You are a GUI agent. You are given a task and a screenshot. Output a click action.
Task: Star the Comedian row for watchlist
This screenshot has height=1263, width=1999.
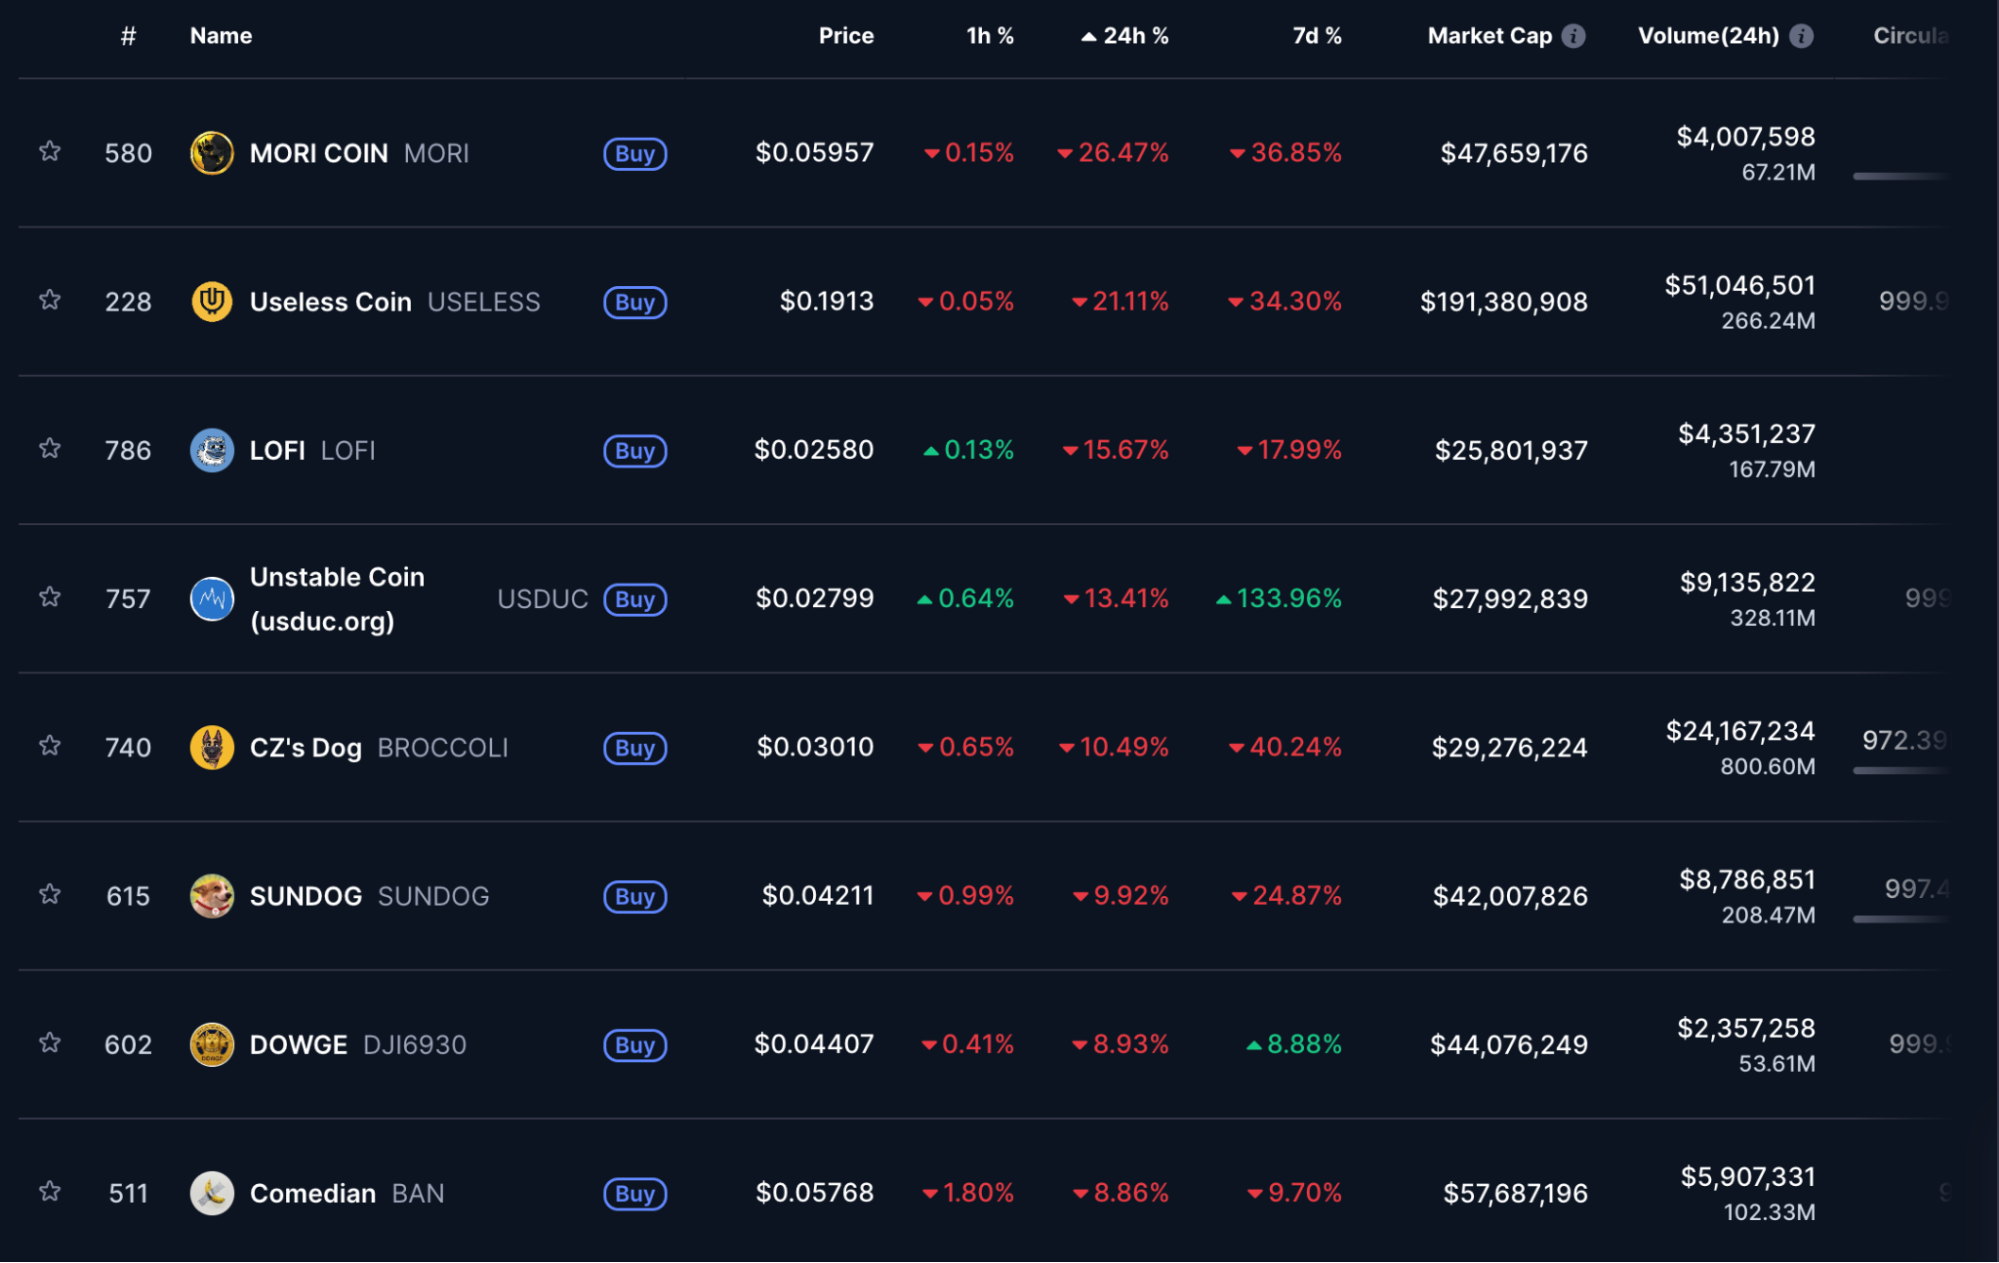point(49,1193)
